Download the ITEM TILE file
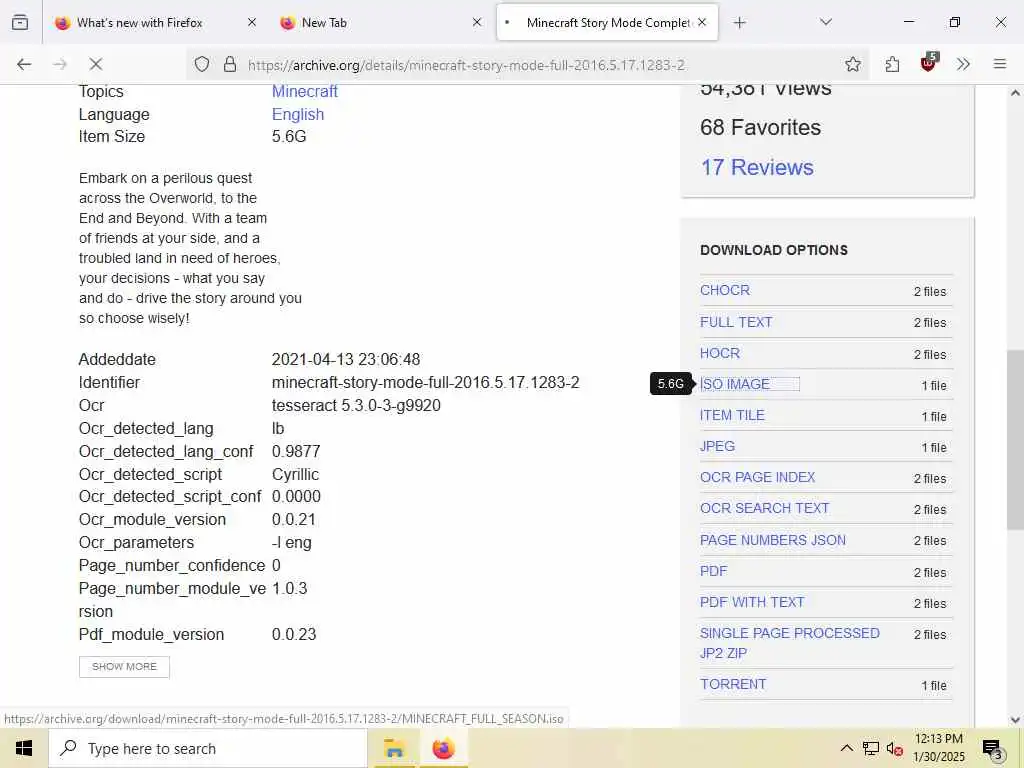Screen dimensions: 1024x768 732,415
